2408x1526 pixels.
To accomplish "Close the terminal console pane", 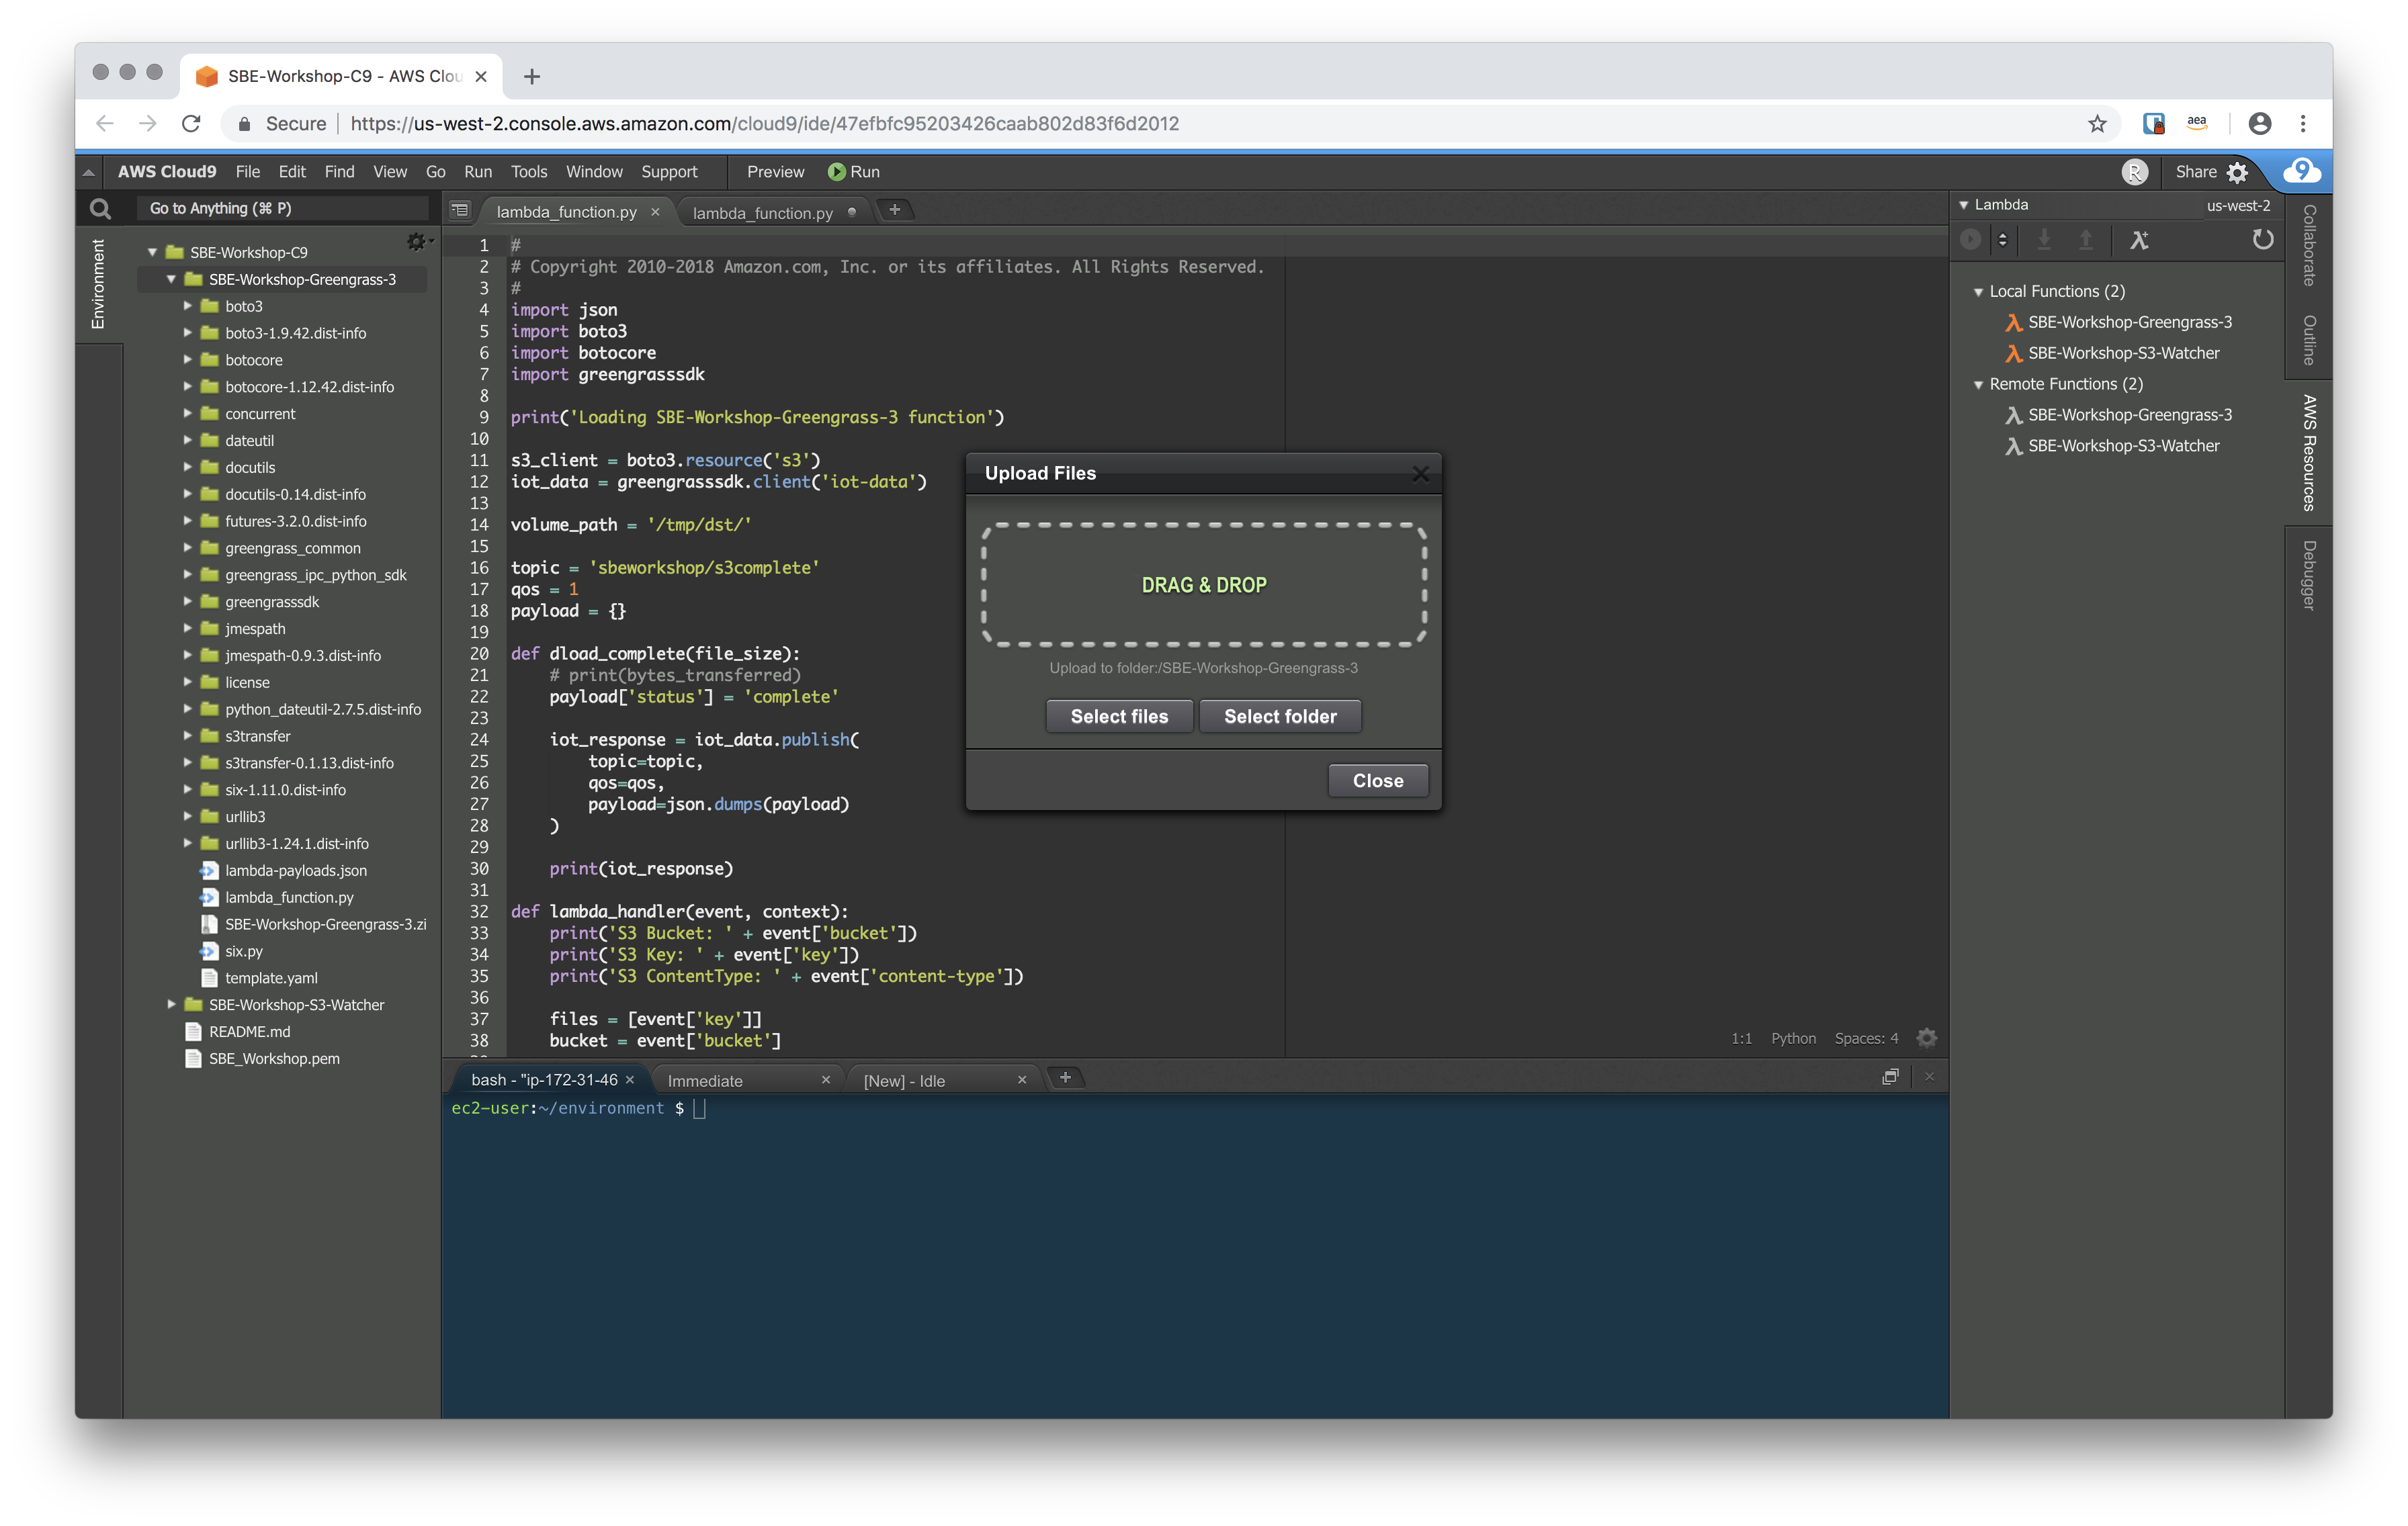I will [x=1929, y=1077].
